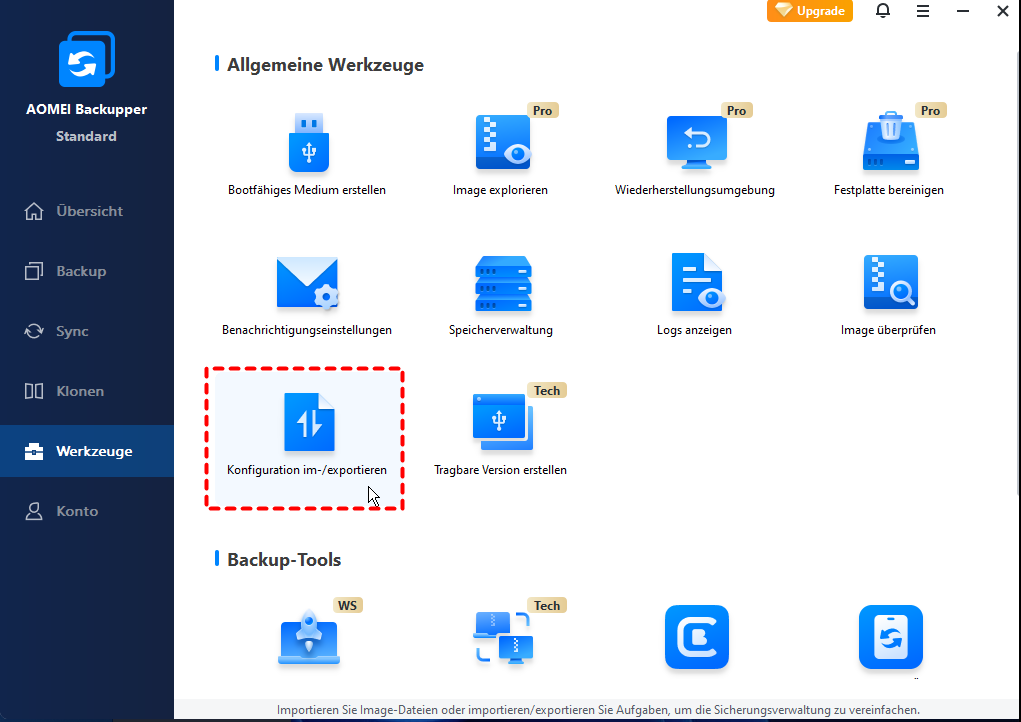The height and width of the screenshot is (722, 1021).
Task: Click the WS badge on rocket tool
Action: [x=348, y=605]
